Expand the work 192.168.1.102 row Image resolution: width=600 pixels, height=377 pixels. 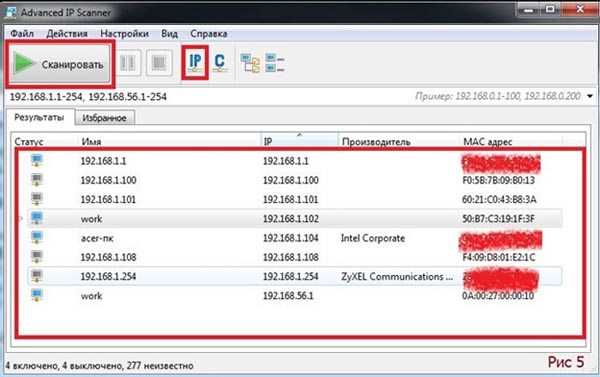21,219
